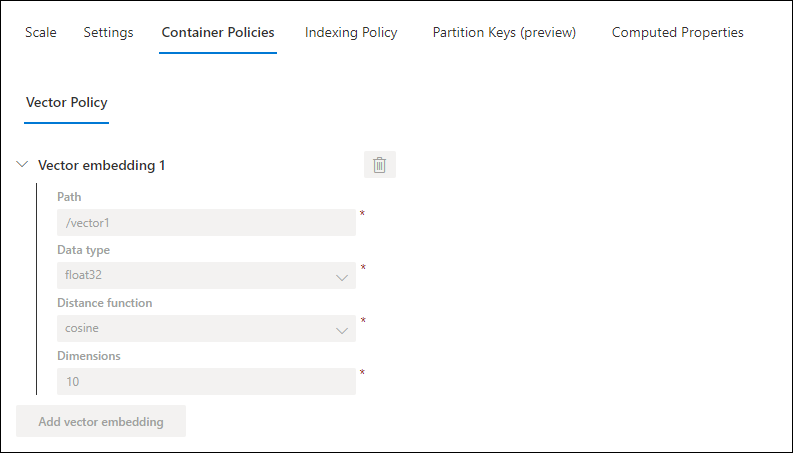Open the Partition Keys (preview) tab

504,32
